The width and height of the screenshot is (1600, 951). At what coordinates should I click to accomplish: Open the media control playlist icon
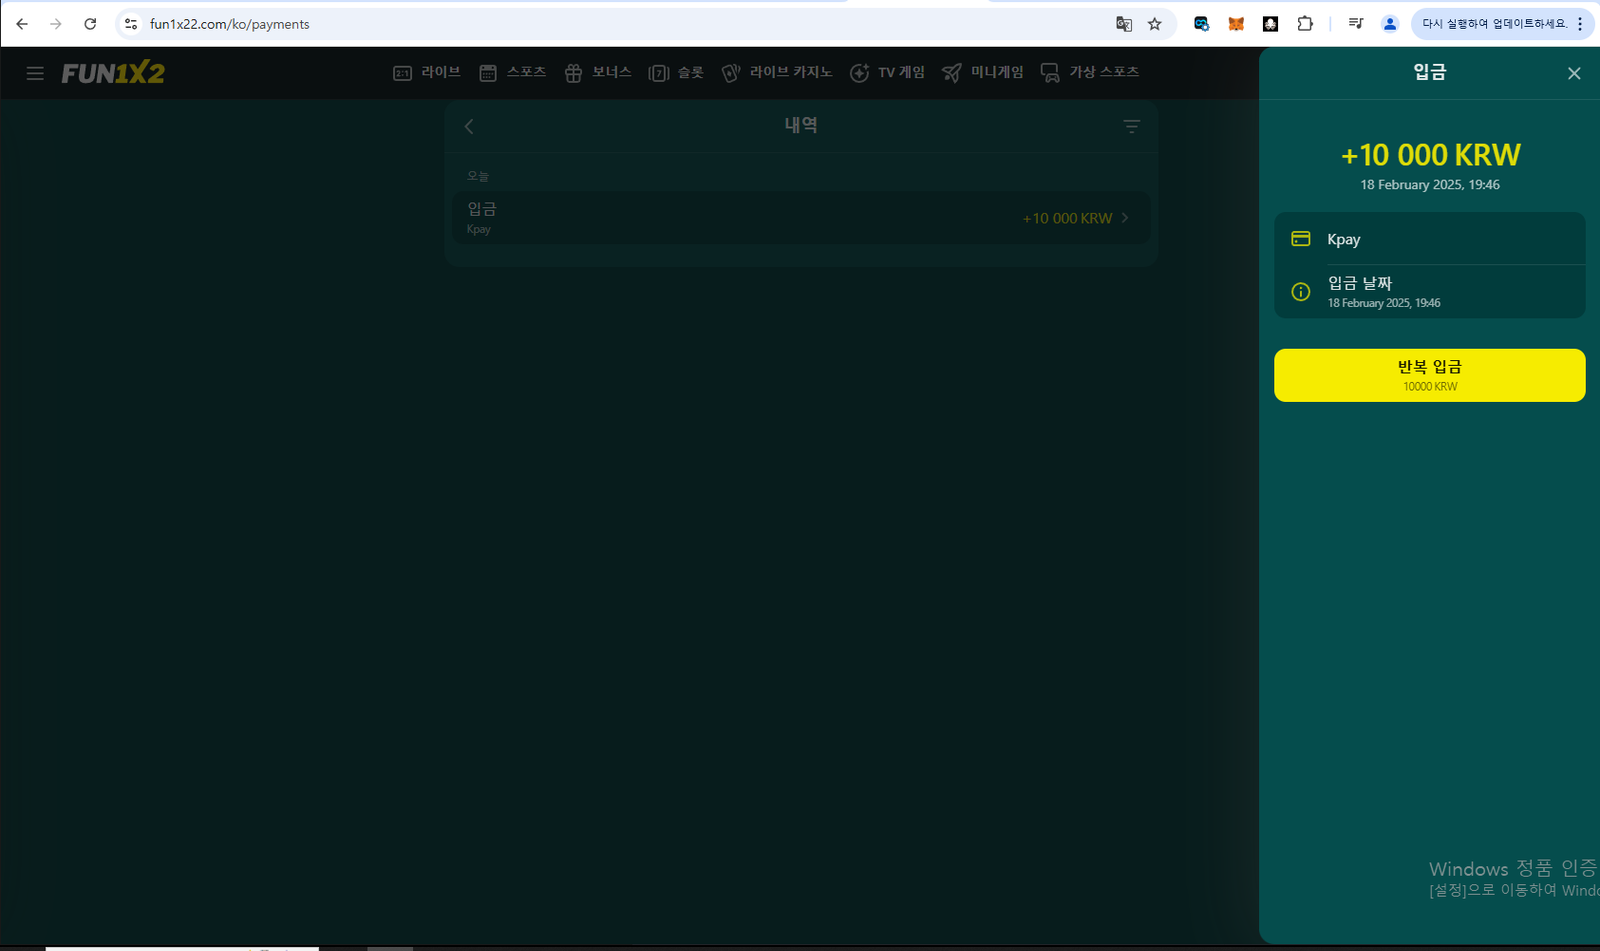tap(1356, 24)
